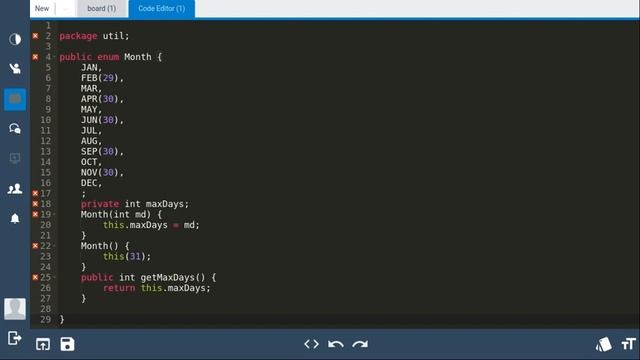
Task: Click "DEC," in the code
Action: tap(91, 183)
